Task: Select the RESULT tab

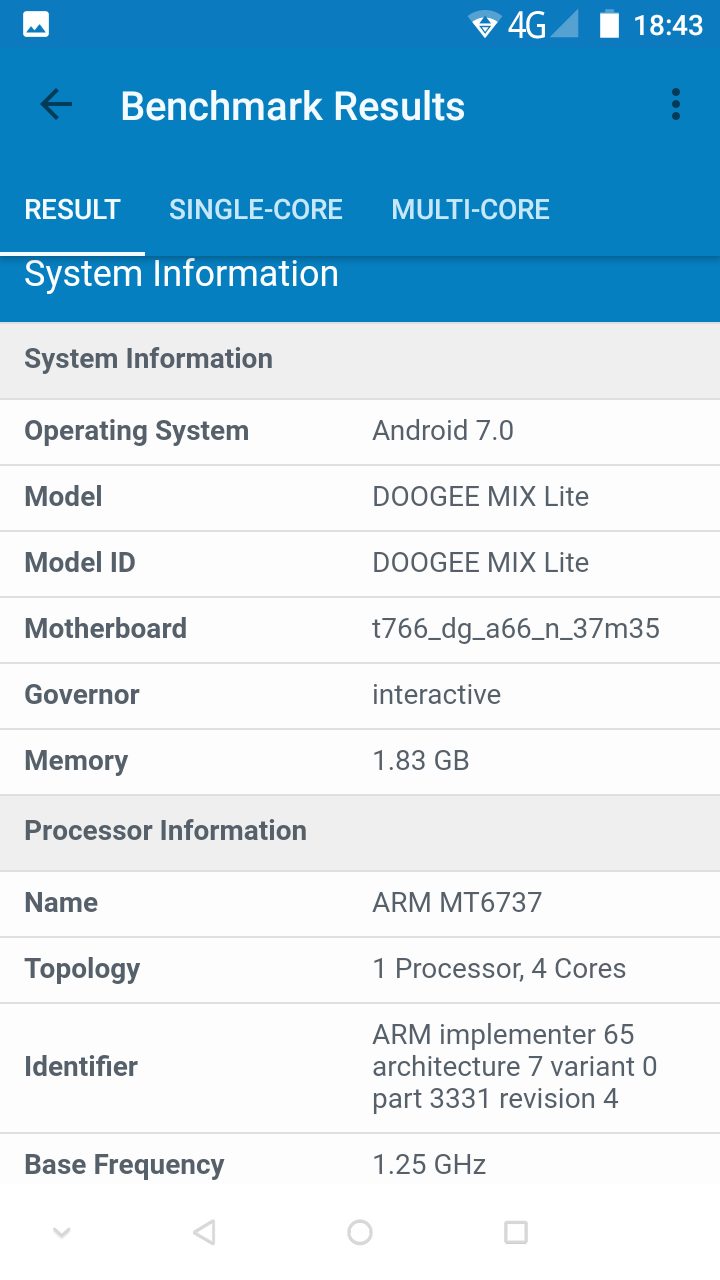Action: click(72, 210)
